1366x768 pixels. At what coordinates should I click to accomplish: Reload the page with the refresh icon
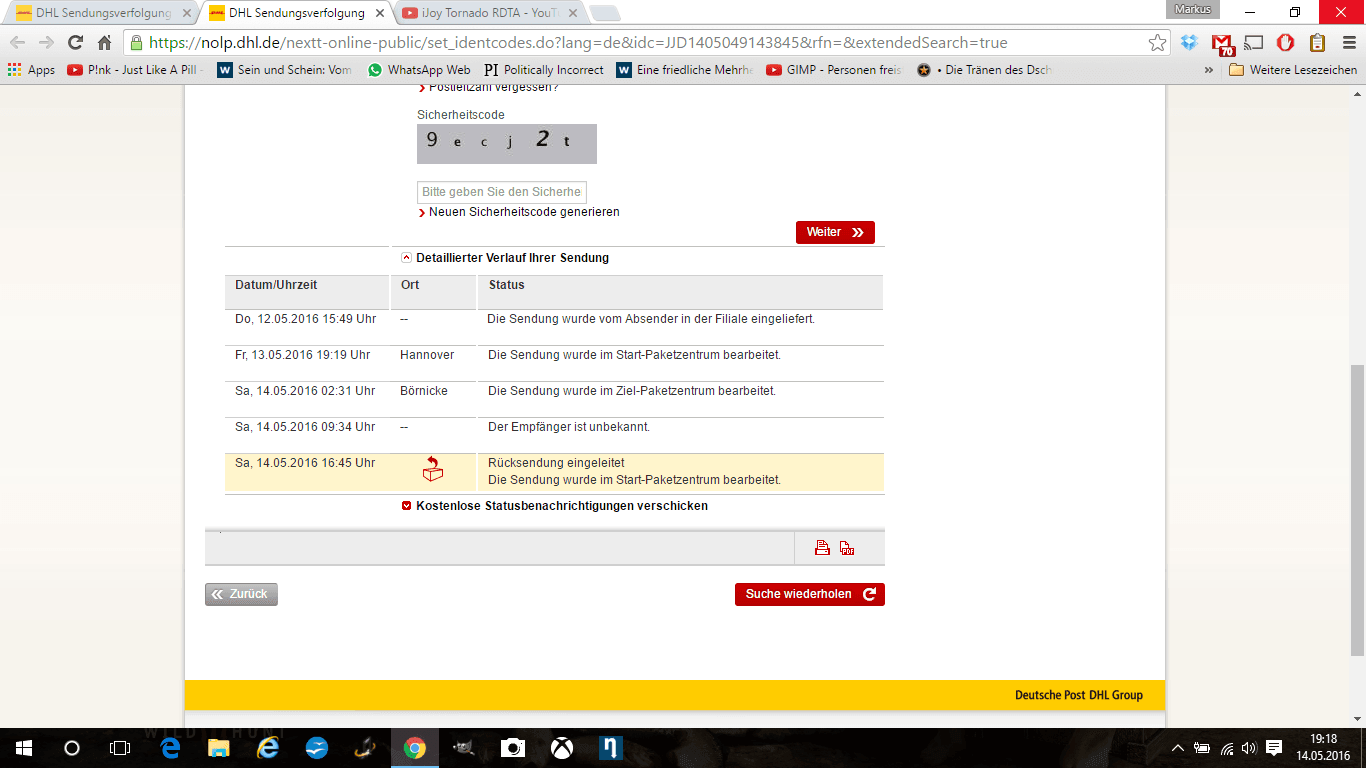[75, 43]
